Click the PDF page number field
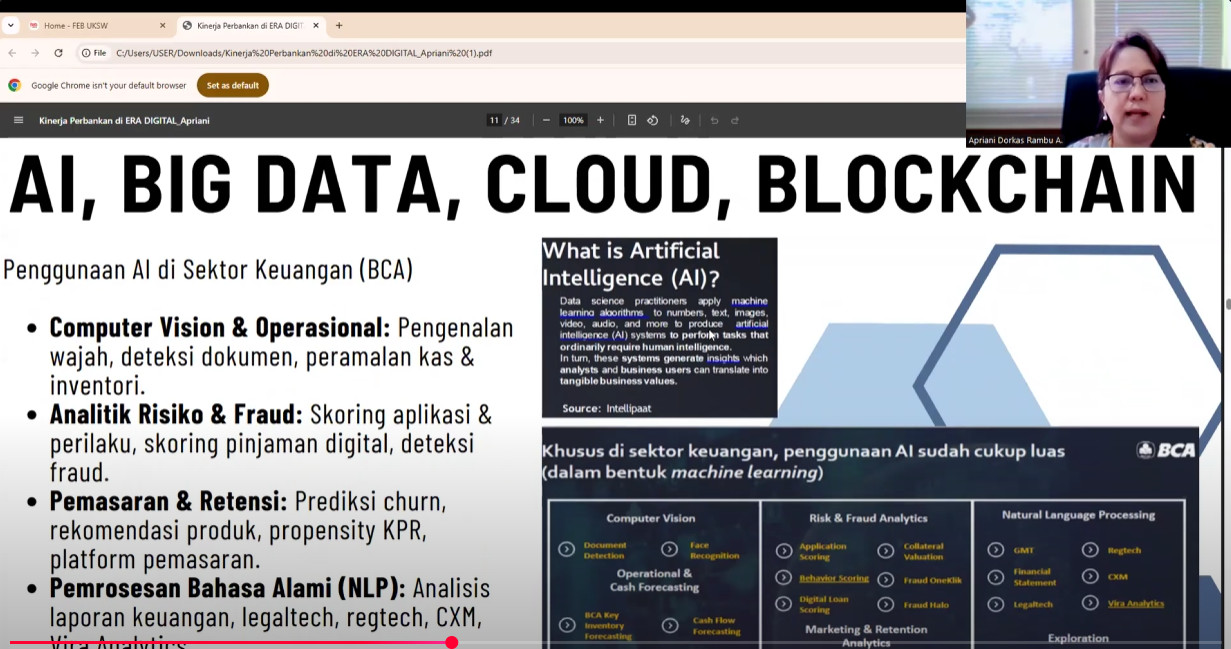1231x649 pixels. click(494, 120)
